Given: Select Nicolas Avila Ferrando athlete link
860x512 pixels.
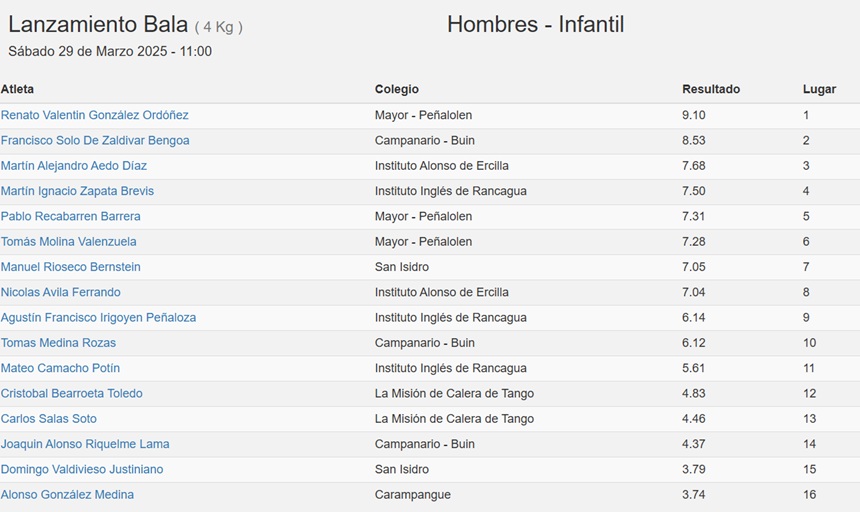Looking at the screenshot, I should tap(60, 292).
